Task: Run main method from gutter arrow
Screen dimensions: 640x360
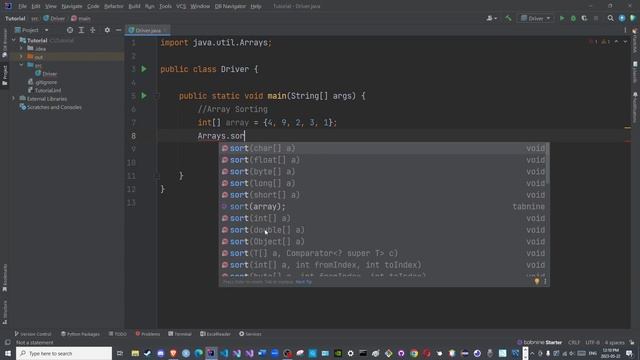Action: (144, 96)
